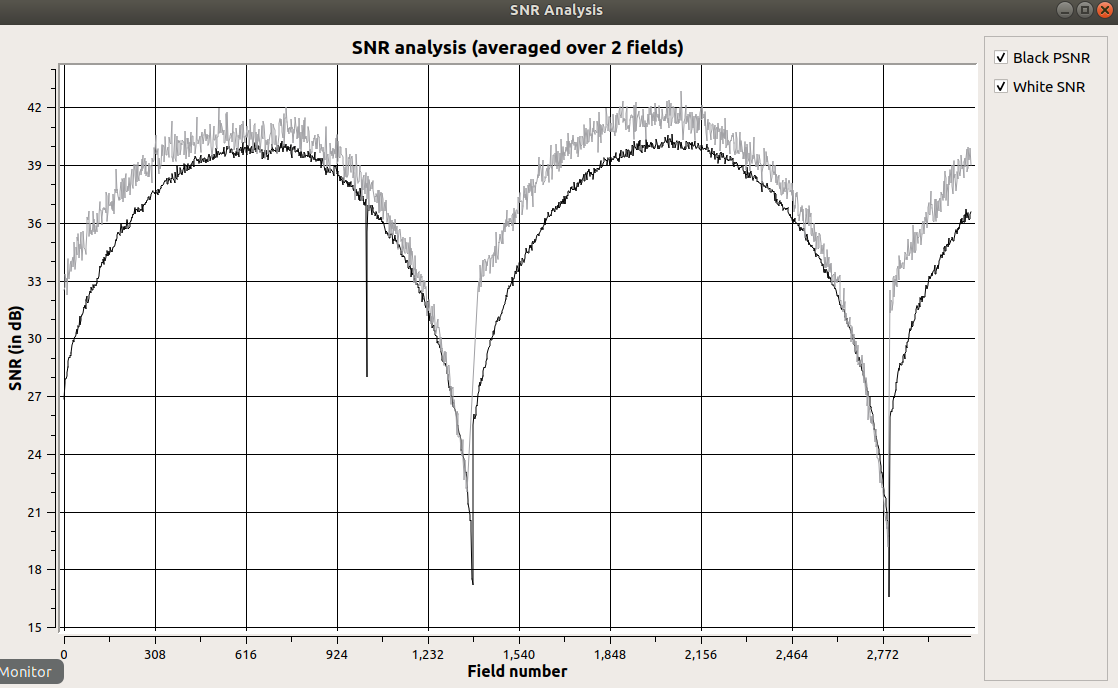1118x688 pixels.
Task: Click the 'Field number' x-axis label
Action: point(517,672)
